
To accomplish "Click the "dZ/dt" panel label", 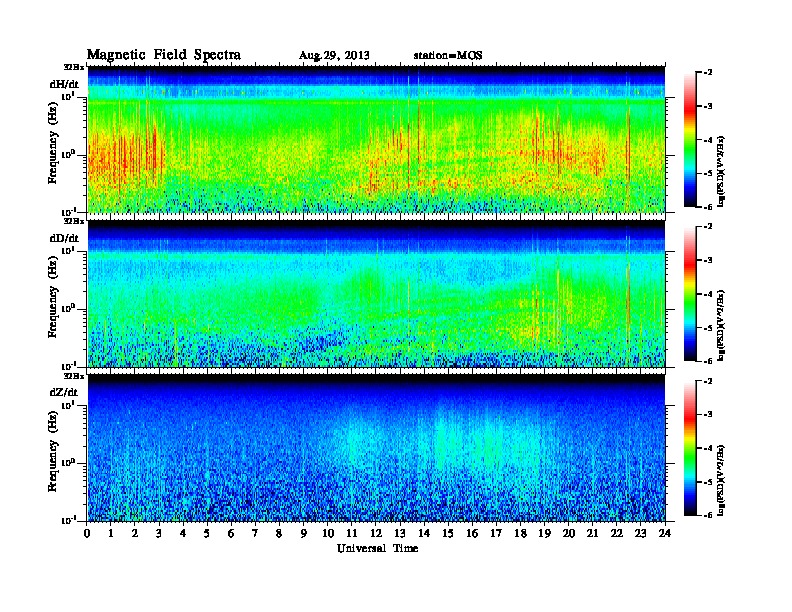I will pyautogui.click(x=64, y=392).
